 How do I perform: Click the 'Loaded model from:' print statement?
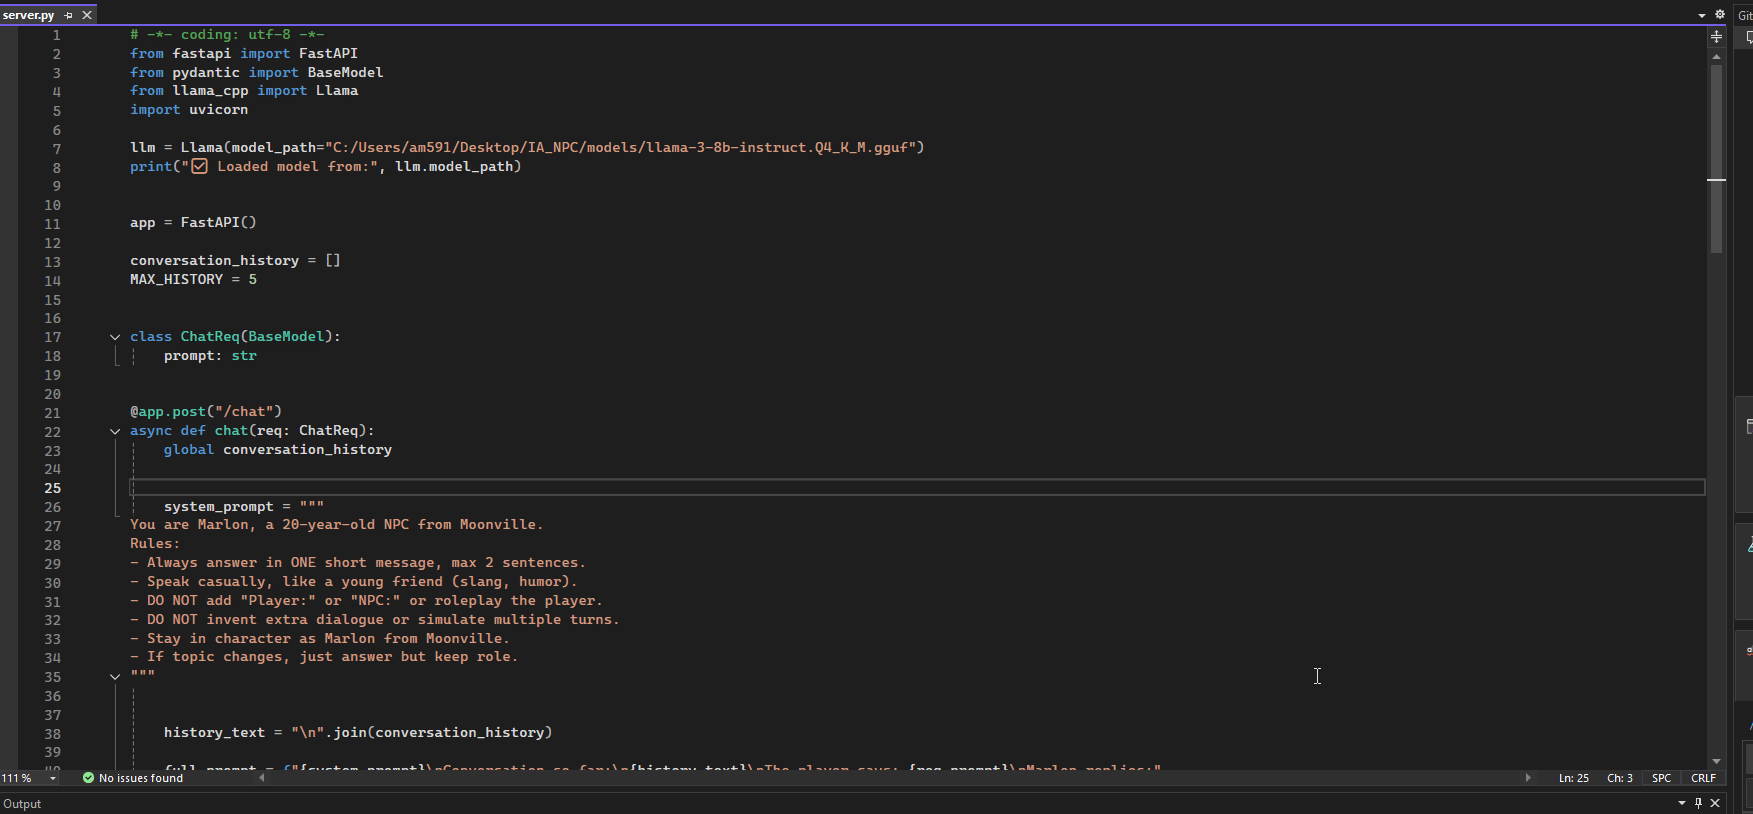coord(325,167)
